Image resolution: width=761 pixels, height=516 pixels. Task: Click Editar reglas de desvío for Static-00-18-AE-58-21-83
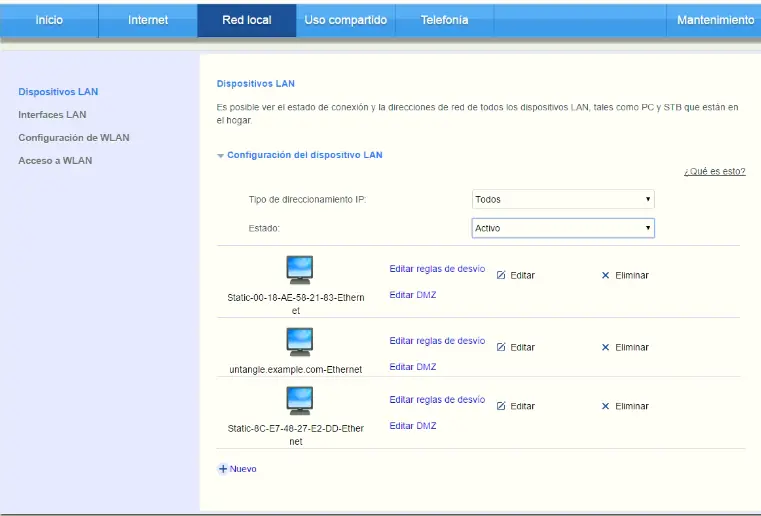pos(437,269)
